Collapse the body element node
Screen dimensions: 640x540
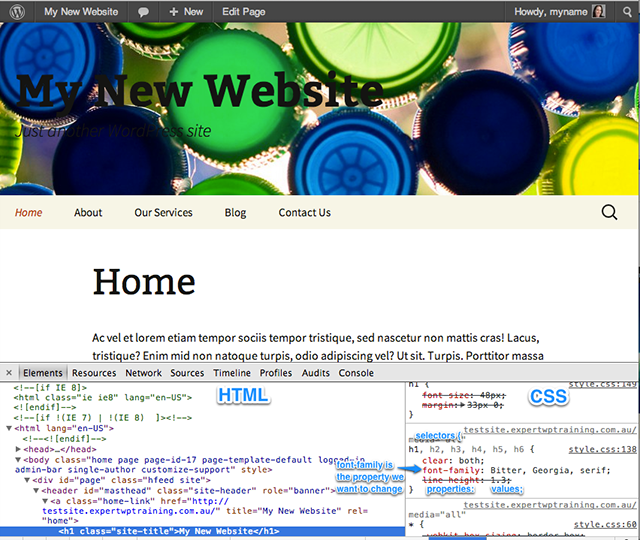(18, 460)
